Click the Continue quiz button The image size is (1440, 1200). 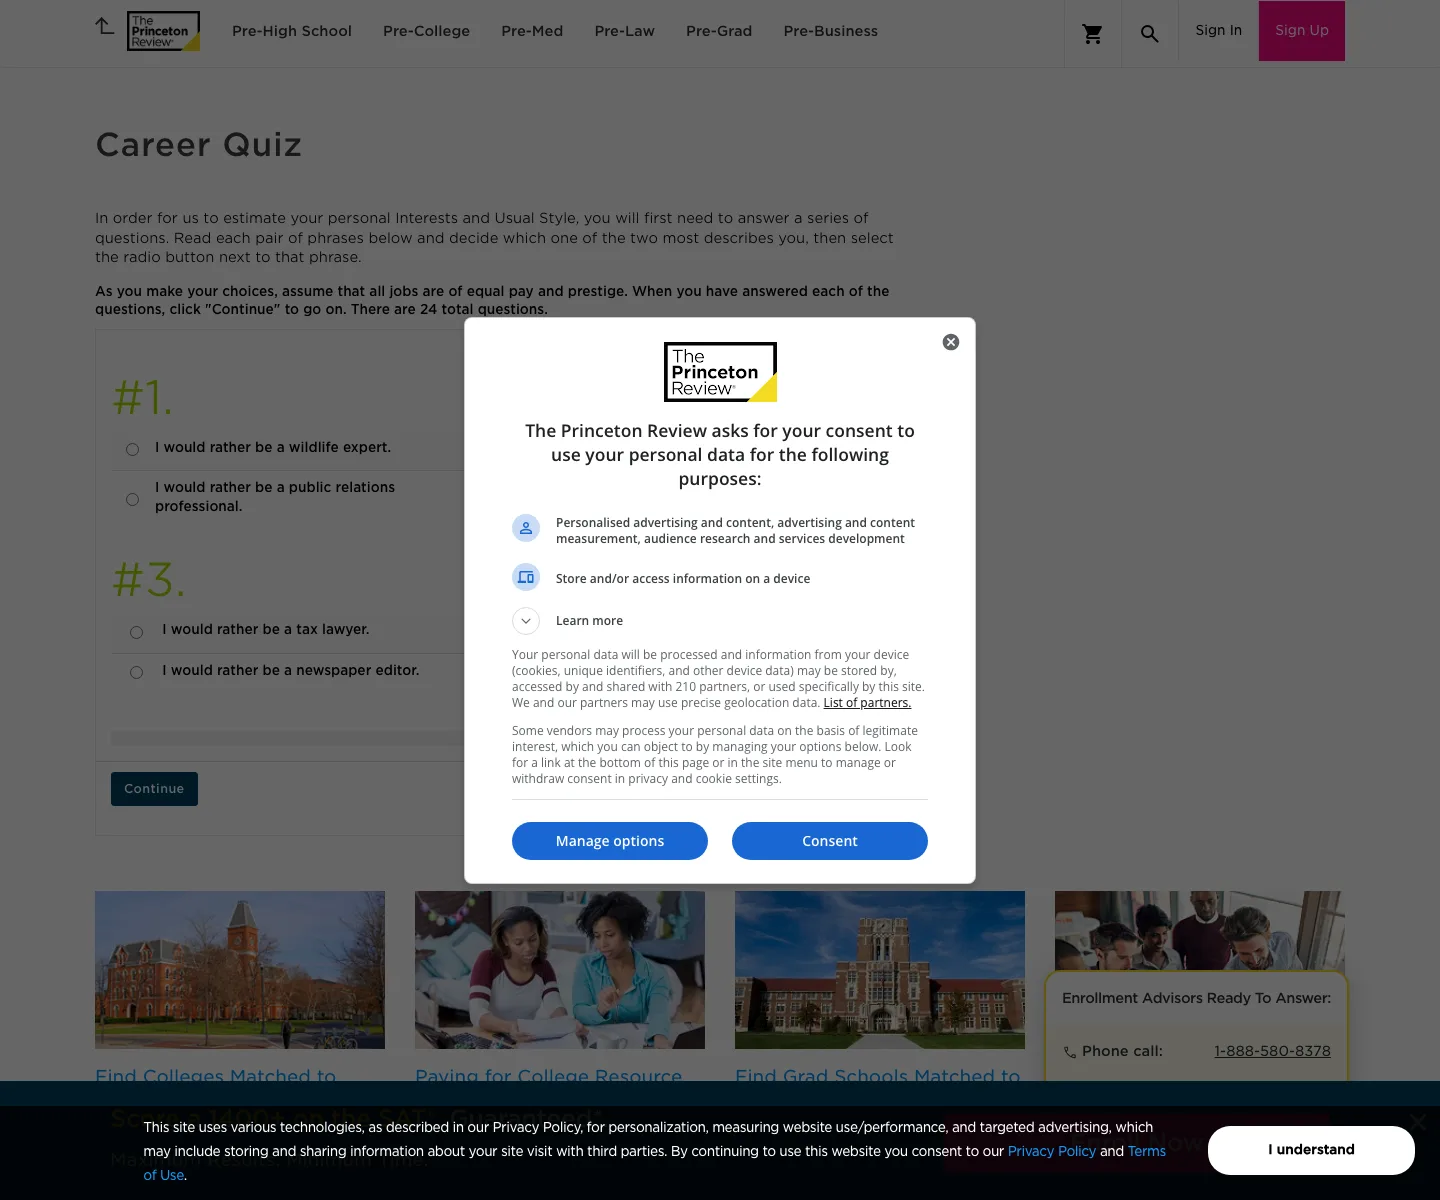click(154, 789)
